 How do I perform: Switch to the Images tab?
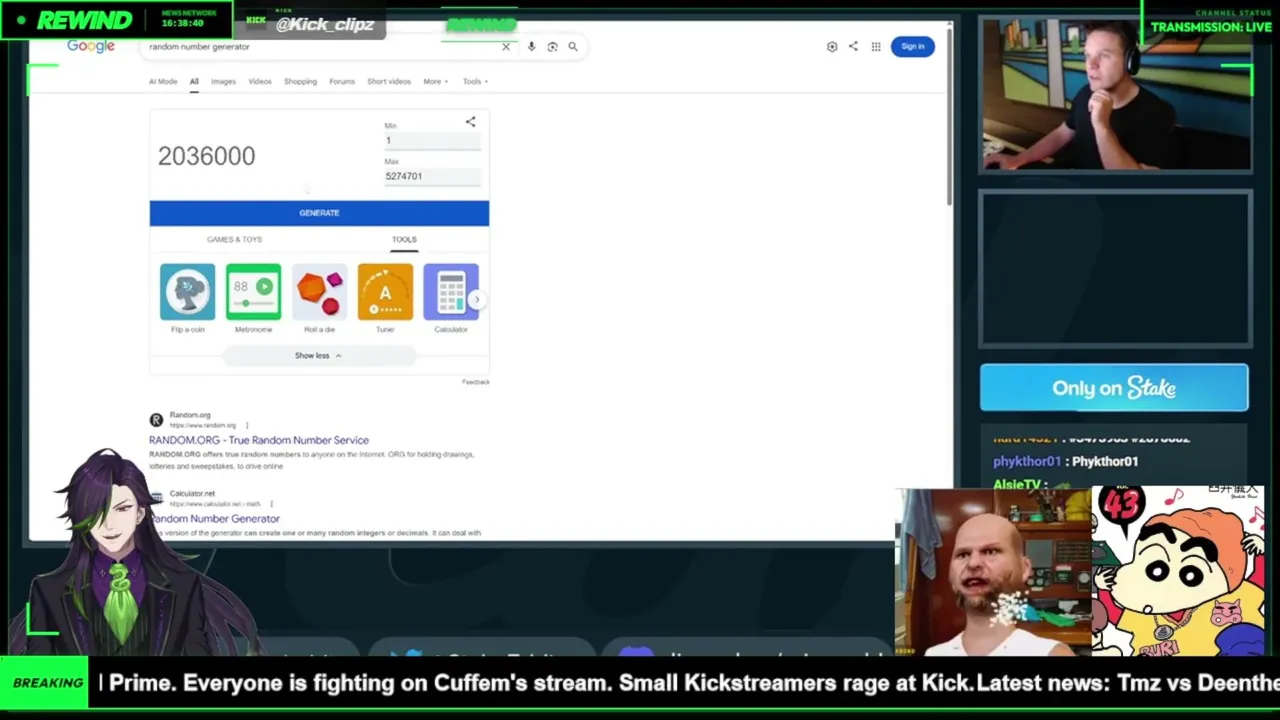pyautogui.click(x=223, y=82)
